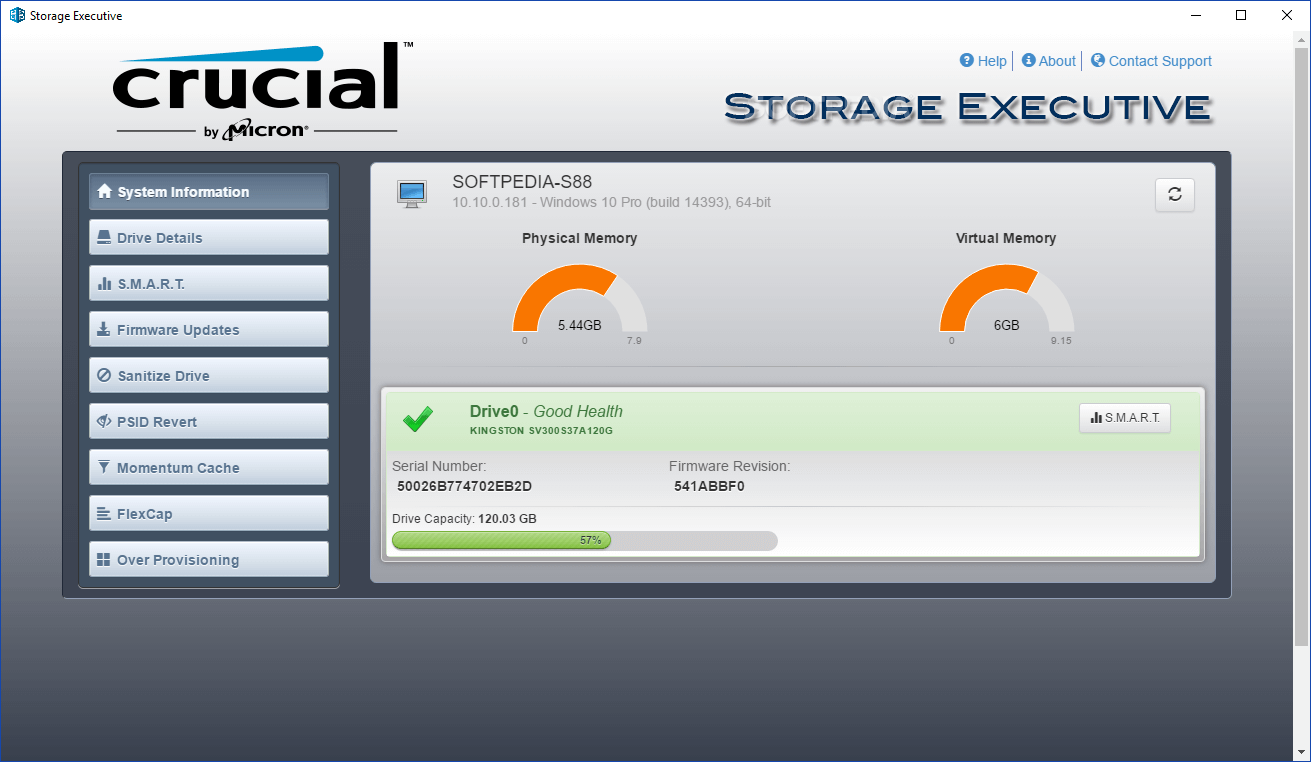Click the 10.10.0.181 Windows 10 Pro line
This screenshot has height=762, width=1311.
(612, 202)
